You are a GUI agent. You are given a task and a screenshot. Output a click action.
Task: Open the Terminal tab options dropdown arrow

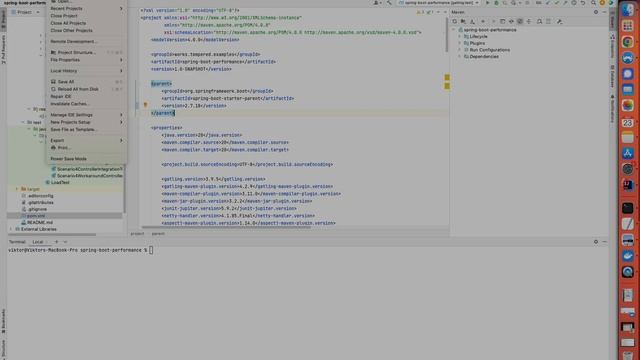pos(65,242)
